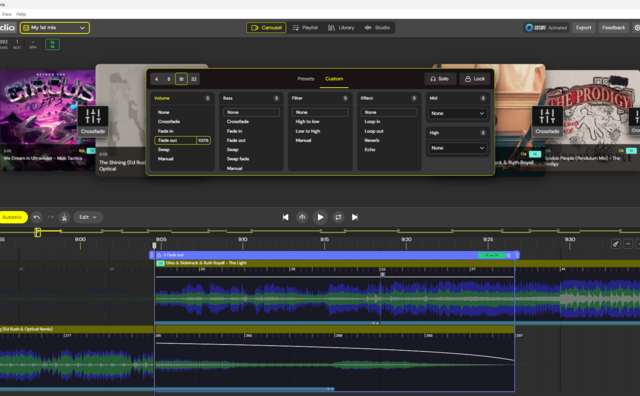Image resolution: width=640 pixels, height=396 pixels.
Task: Switch to Carousel view
Action: click(266, 28)
